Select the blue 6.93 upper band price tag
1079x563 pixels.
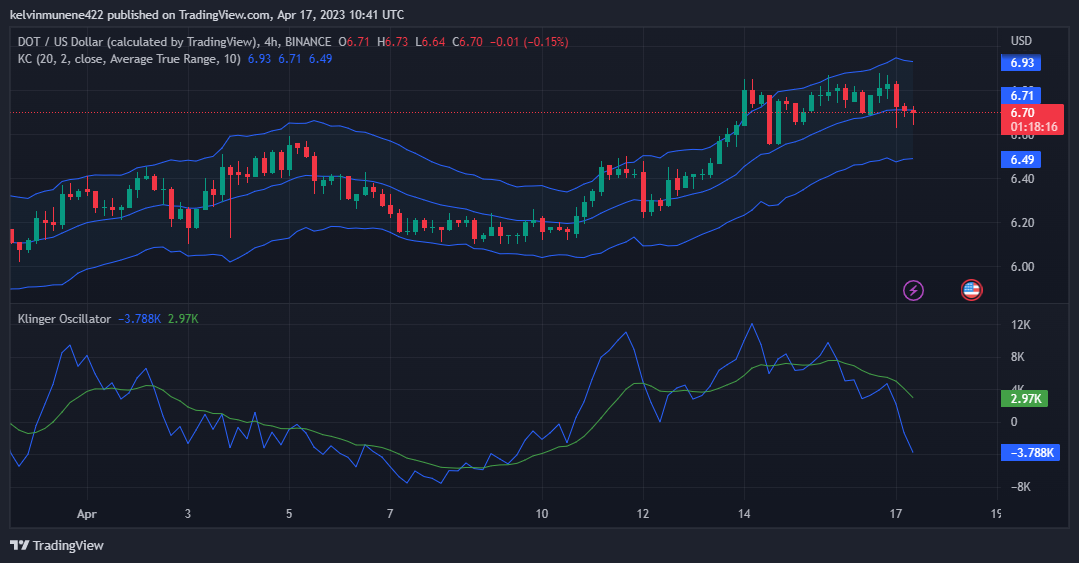pos(1021,63)
